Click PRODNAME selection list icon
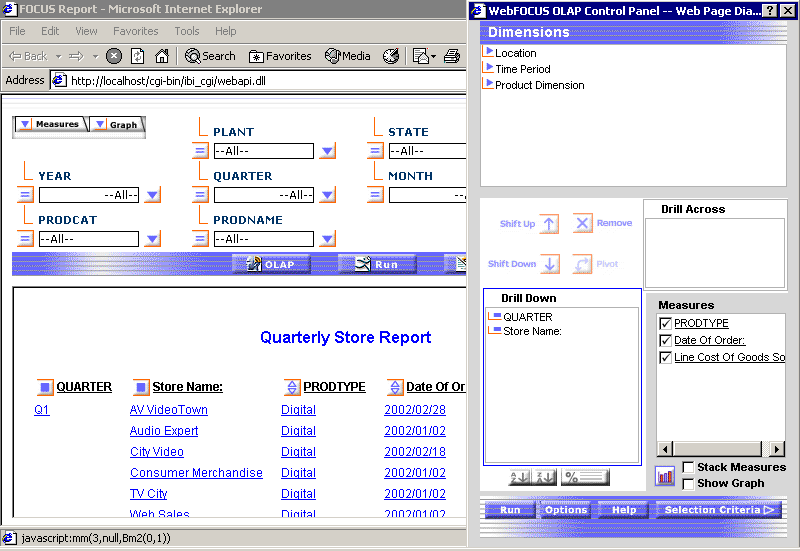800x551 pixels. coord(200,239)
